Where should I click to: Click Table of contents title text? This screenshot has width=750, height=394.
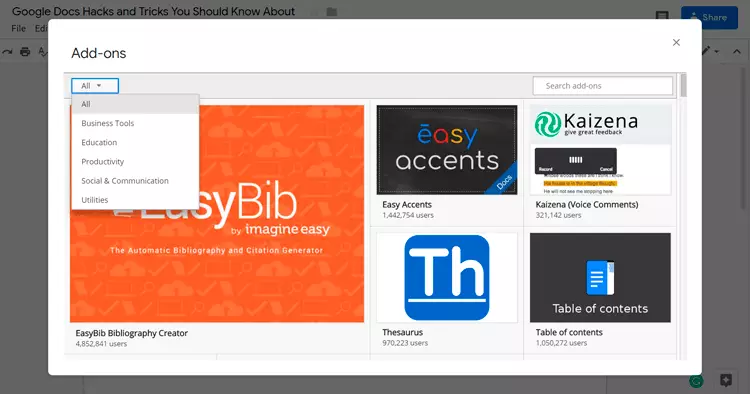pos(569,332)
